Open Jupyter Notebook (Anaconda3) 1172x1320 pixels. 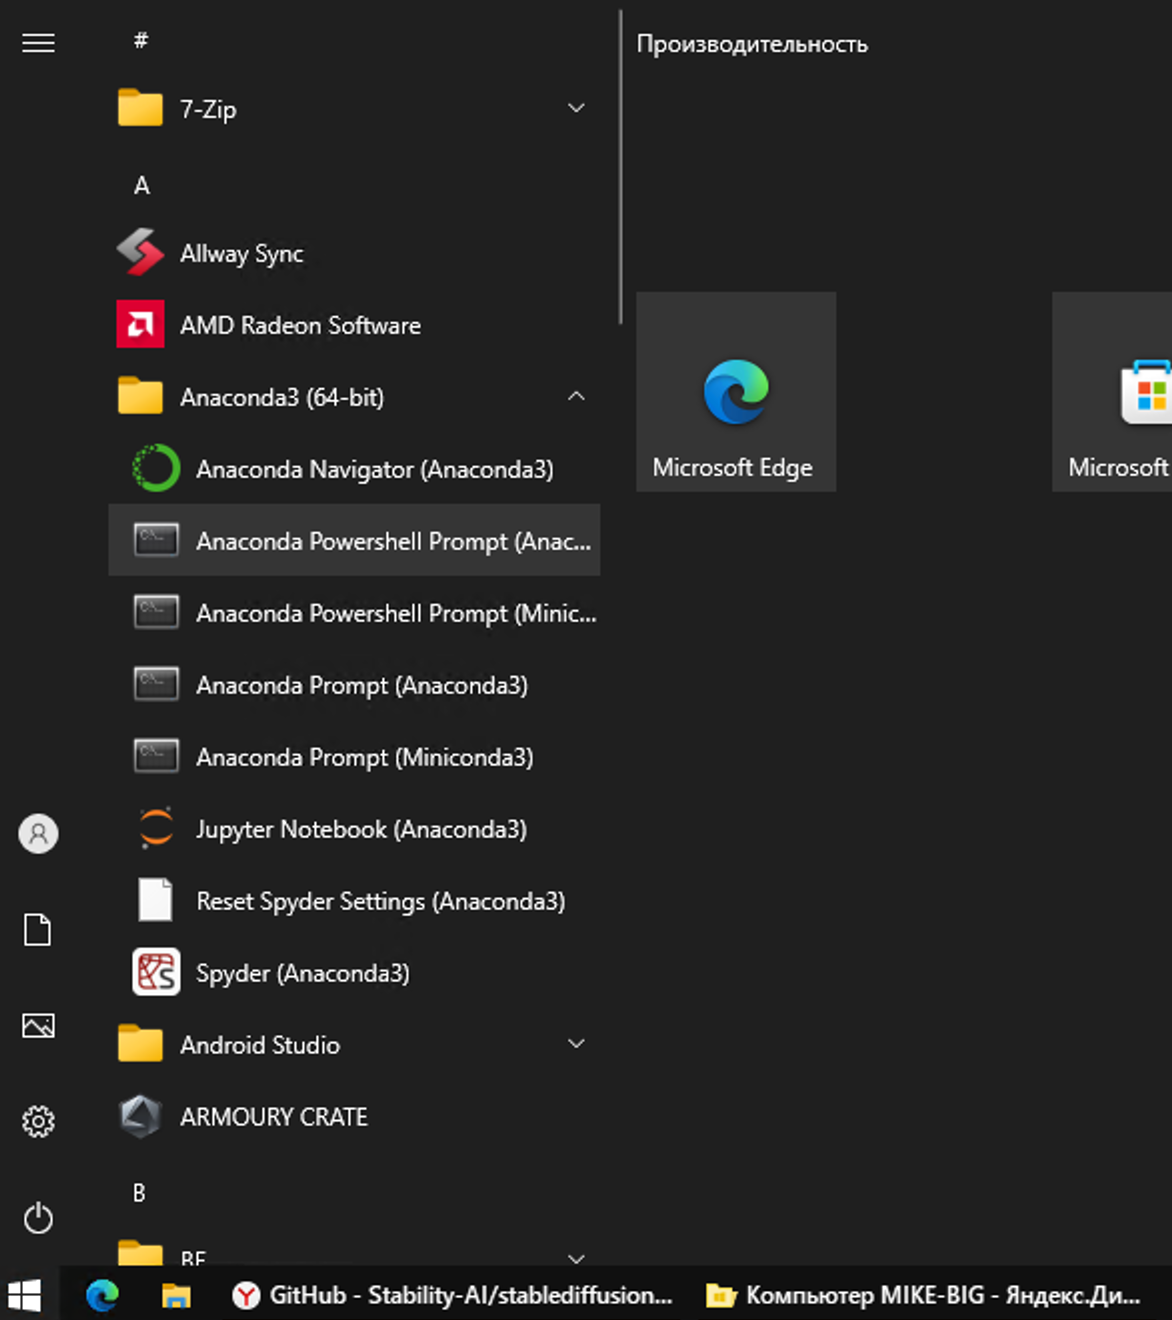[x=360, y=829]
